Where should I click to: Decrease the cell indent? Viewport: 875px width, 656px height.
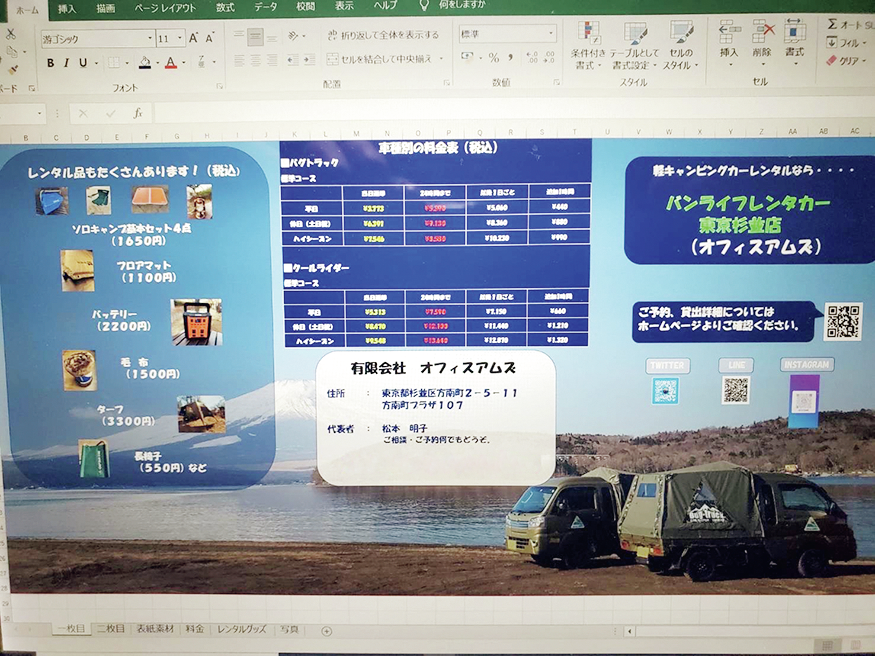[293, 60]
